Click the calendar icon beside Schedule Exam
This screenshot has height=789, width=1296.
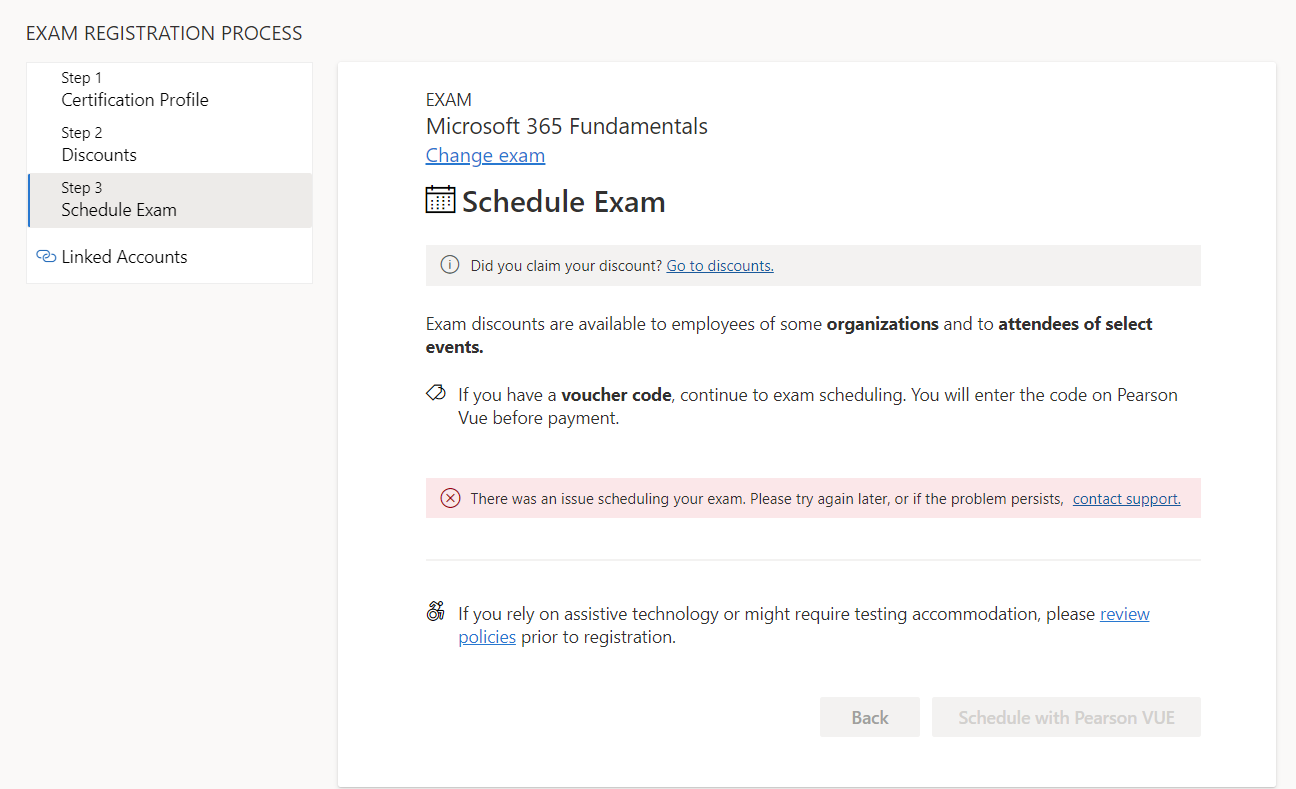(x=440, y=200)
